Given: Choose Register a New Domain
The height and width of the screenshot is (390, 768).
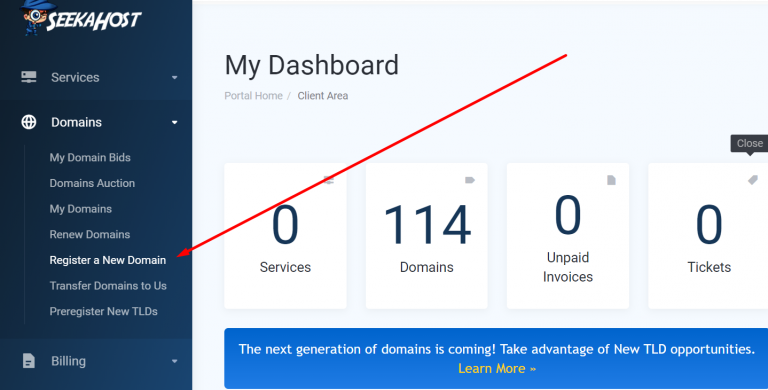Looking at the screenshot, I should point(108,260).
